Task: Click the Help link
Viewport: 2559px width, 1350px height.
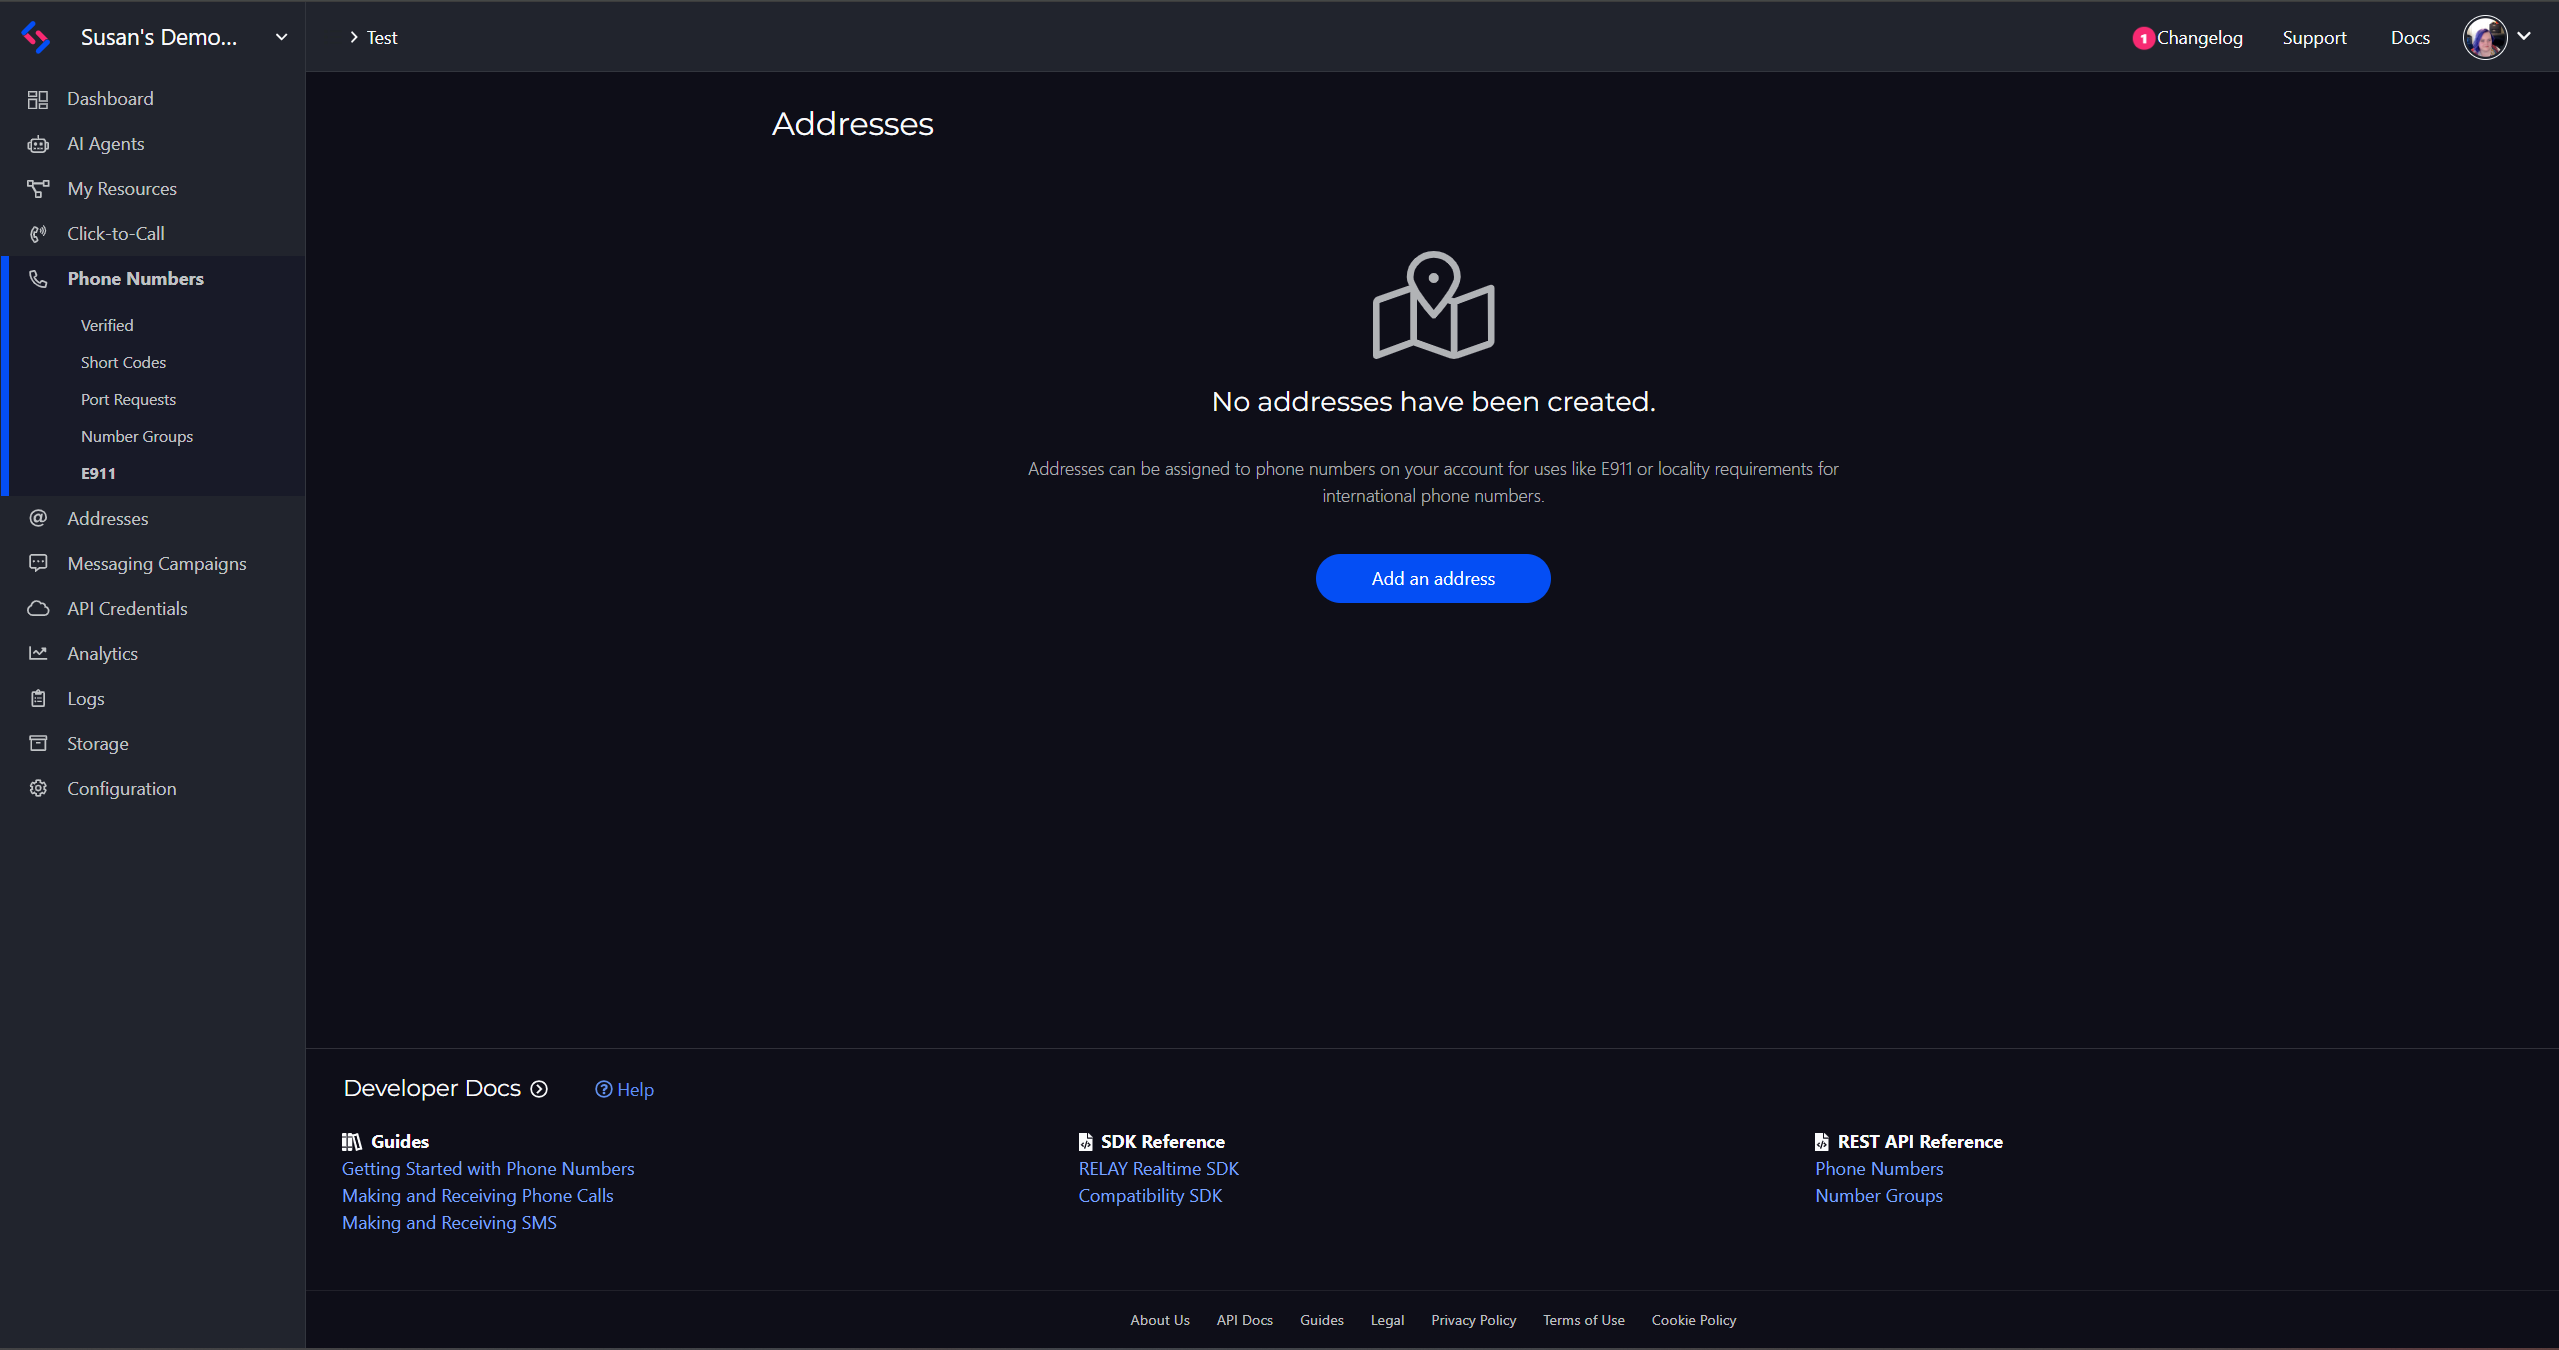Action: pos(624,1089)
